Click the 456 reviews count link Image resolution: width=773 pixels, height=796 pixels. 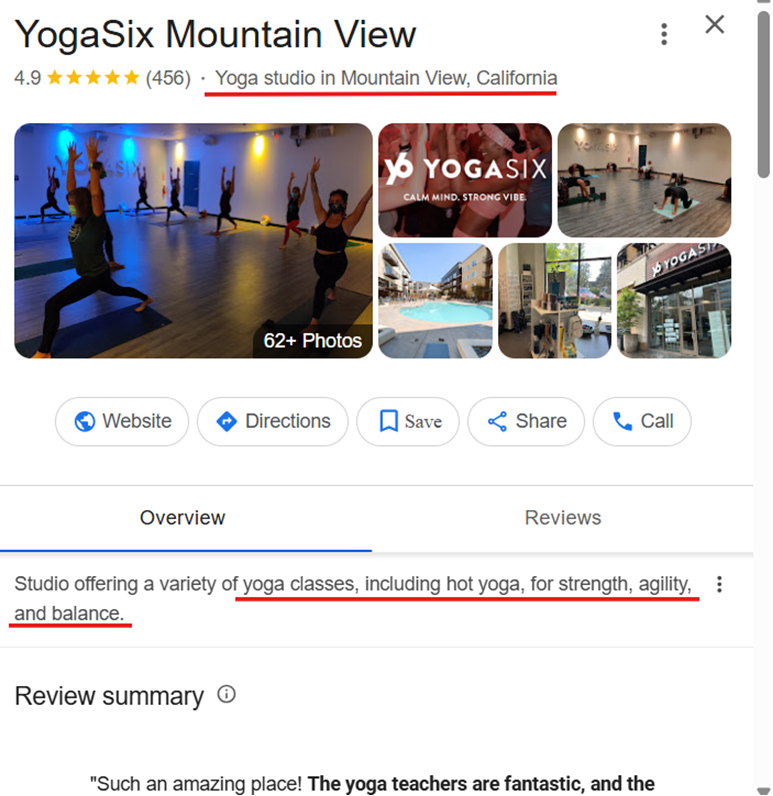coord(168,78)
